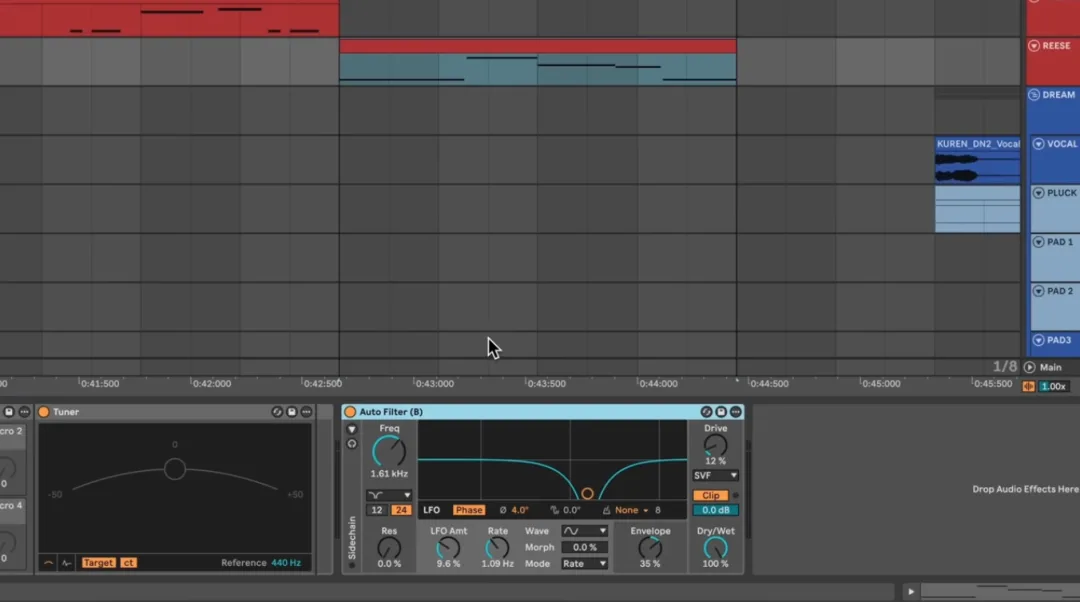Click Tuner hot-swap preset icon
Viewport: 1080px width, 602px height.
(277, 412)
